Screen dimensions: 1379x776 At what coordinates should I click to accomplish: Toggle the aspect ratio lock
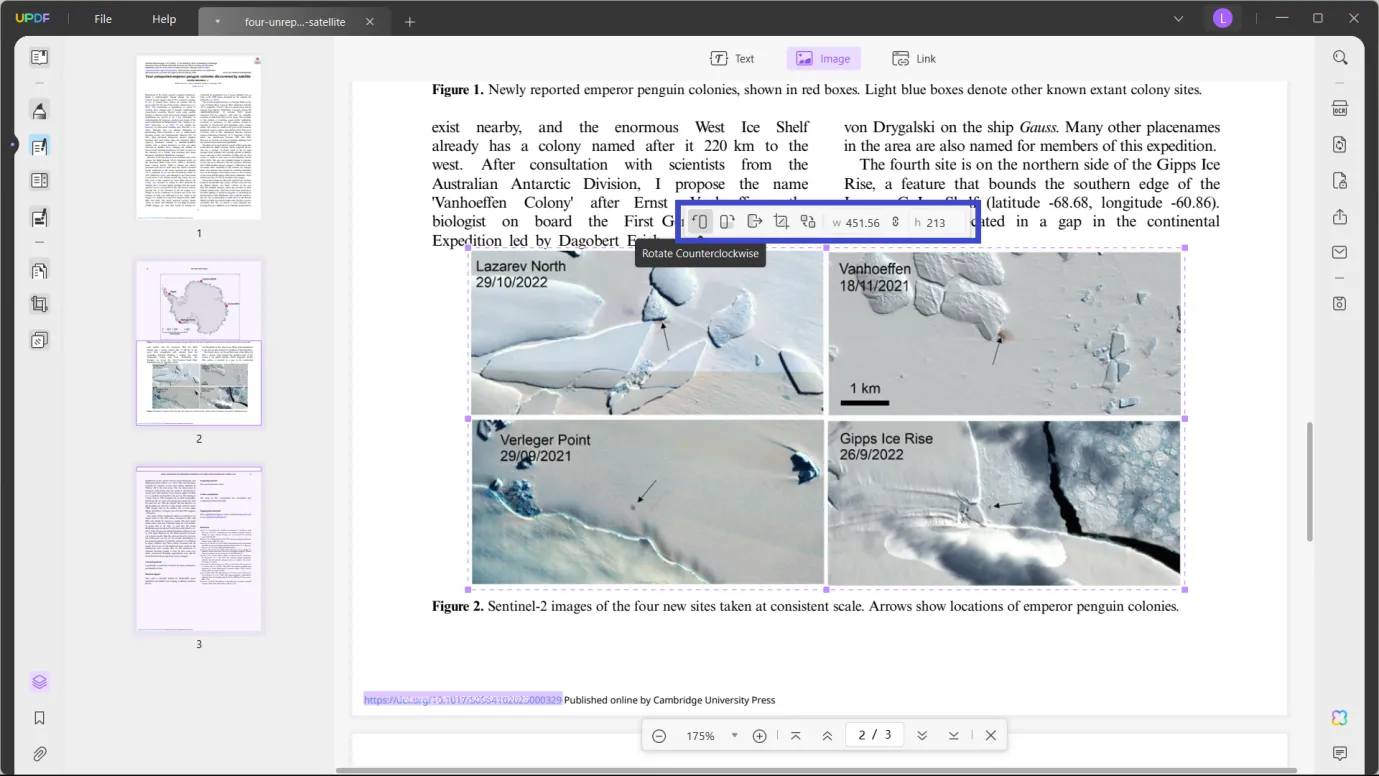click(x=896, y=222)
